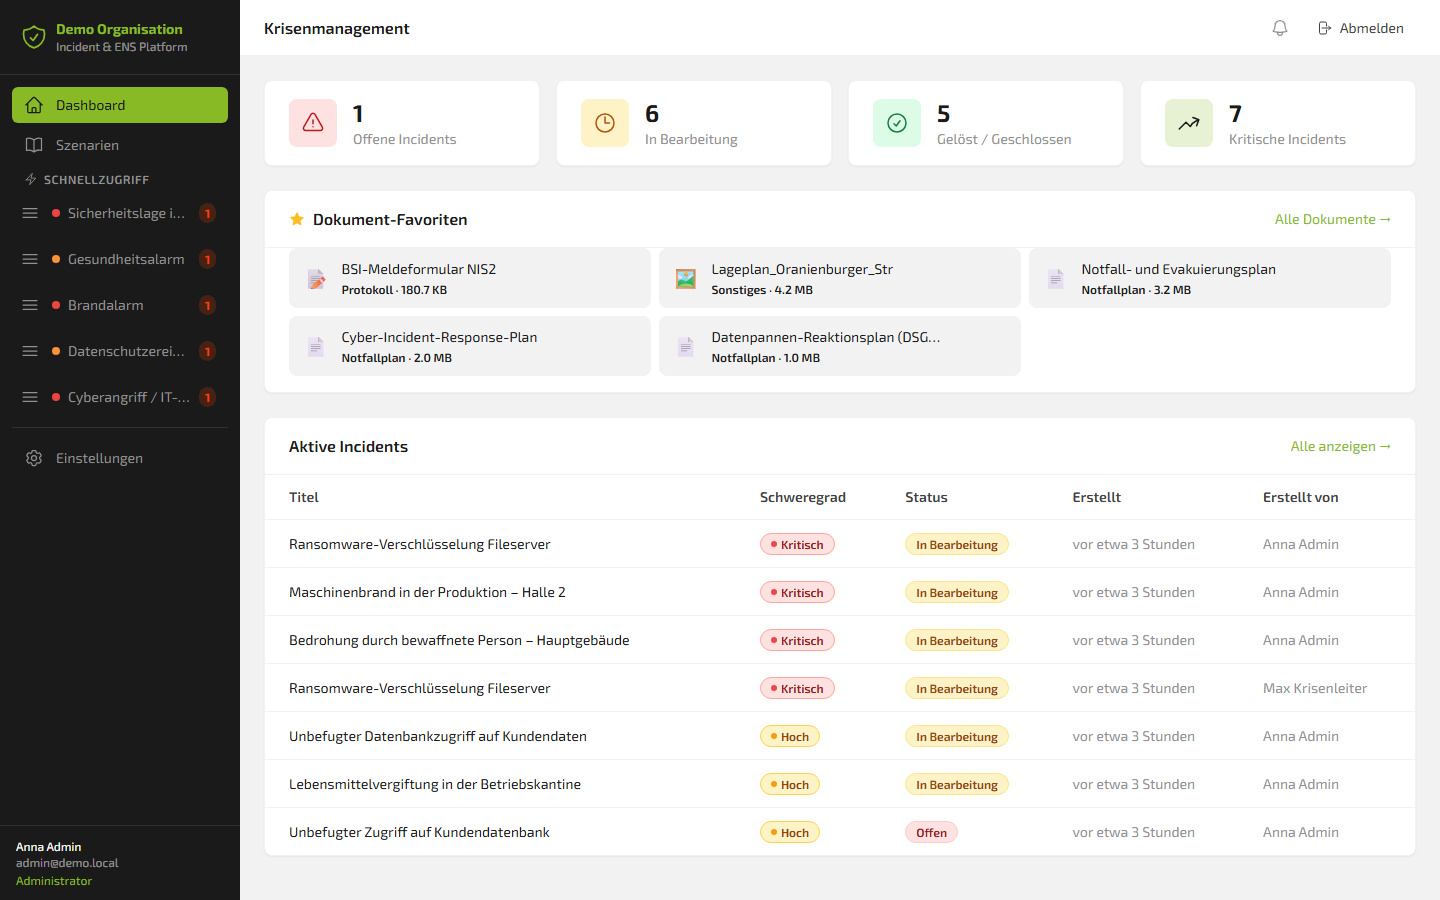Click the list icon beside Brandalarm
The height and width of the screenshot is (900, 1440).
coord(30,305)
